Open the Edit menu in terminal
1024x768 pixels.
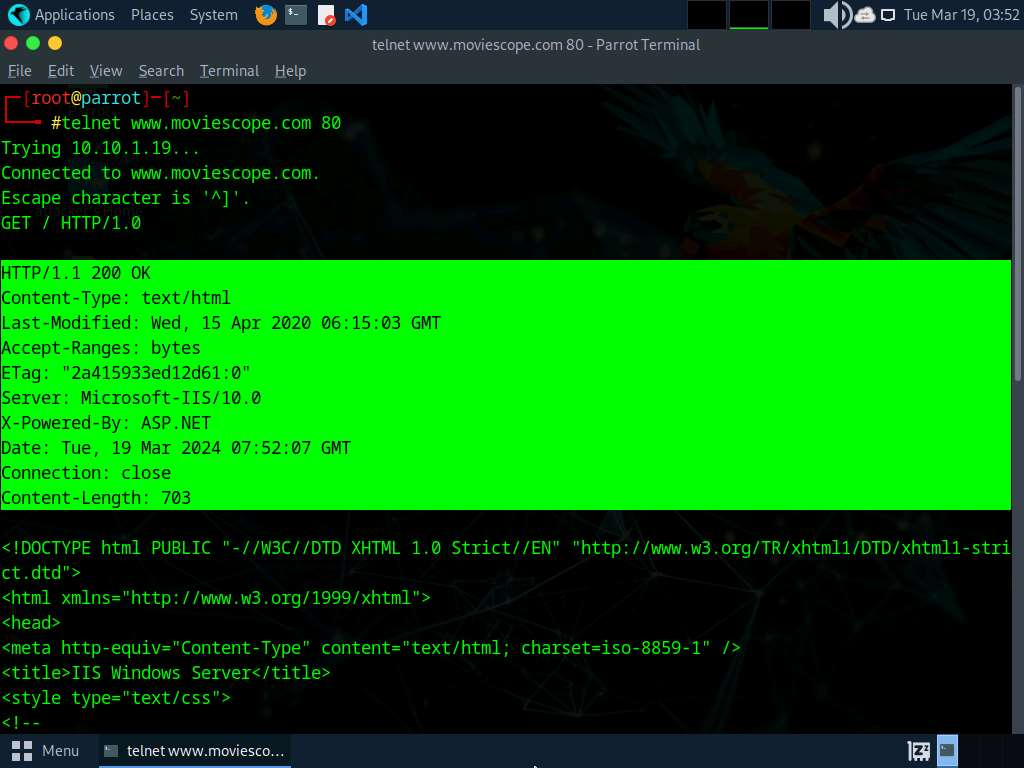[61, 71]
